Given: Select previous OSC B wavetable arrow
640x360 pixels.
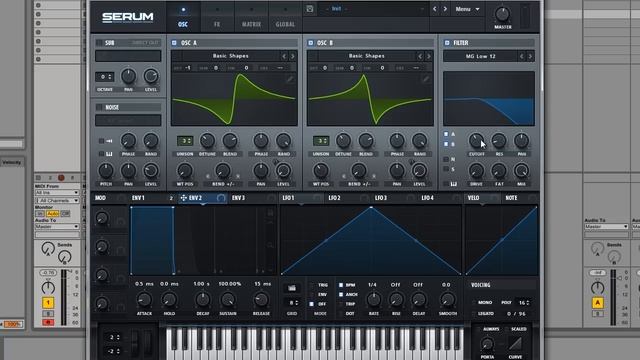Looking at the screenshot, I should (420, 56).
